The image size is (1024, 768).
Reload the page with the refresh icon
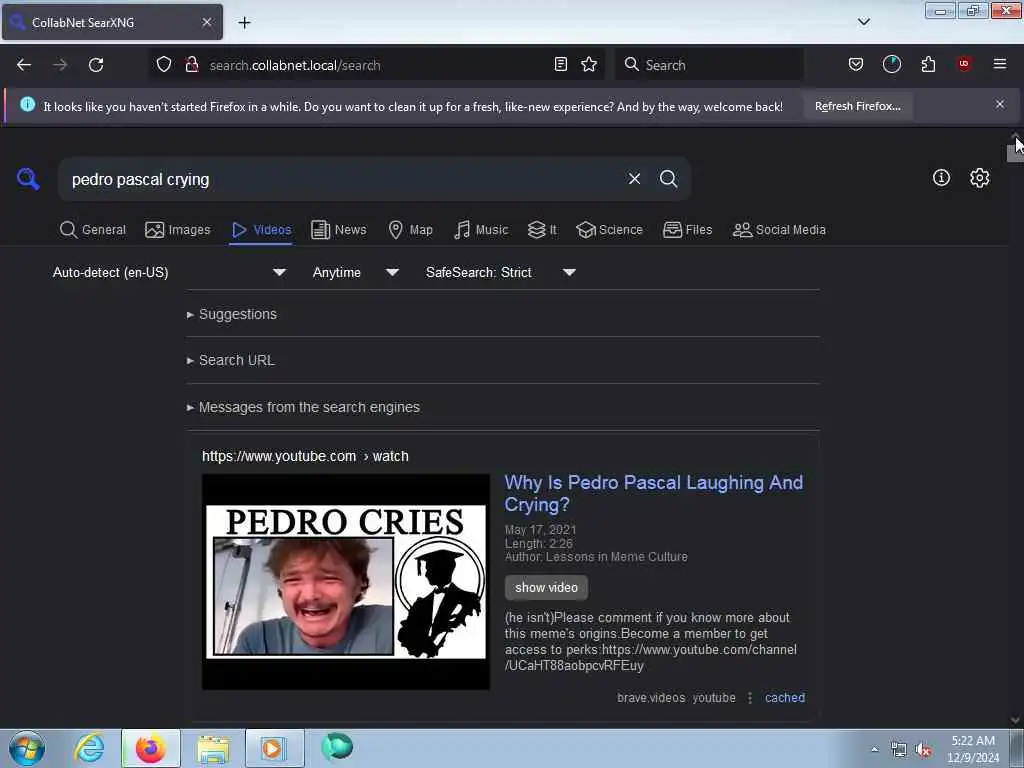[96, 65]
